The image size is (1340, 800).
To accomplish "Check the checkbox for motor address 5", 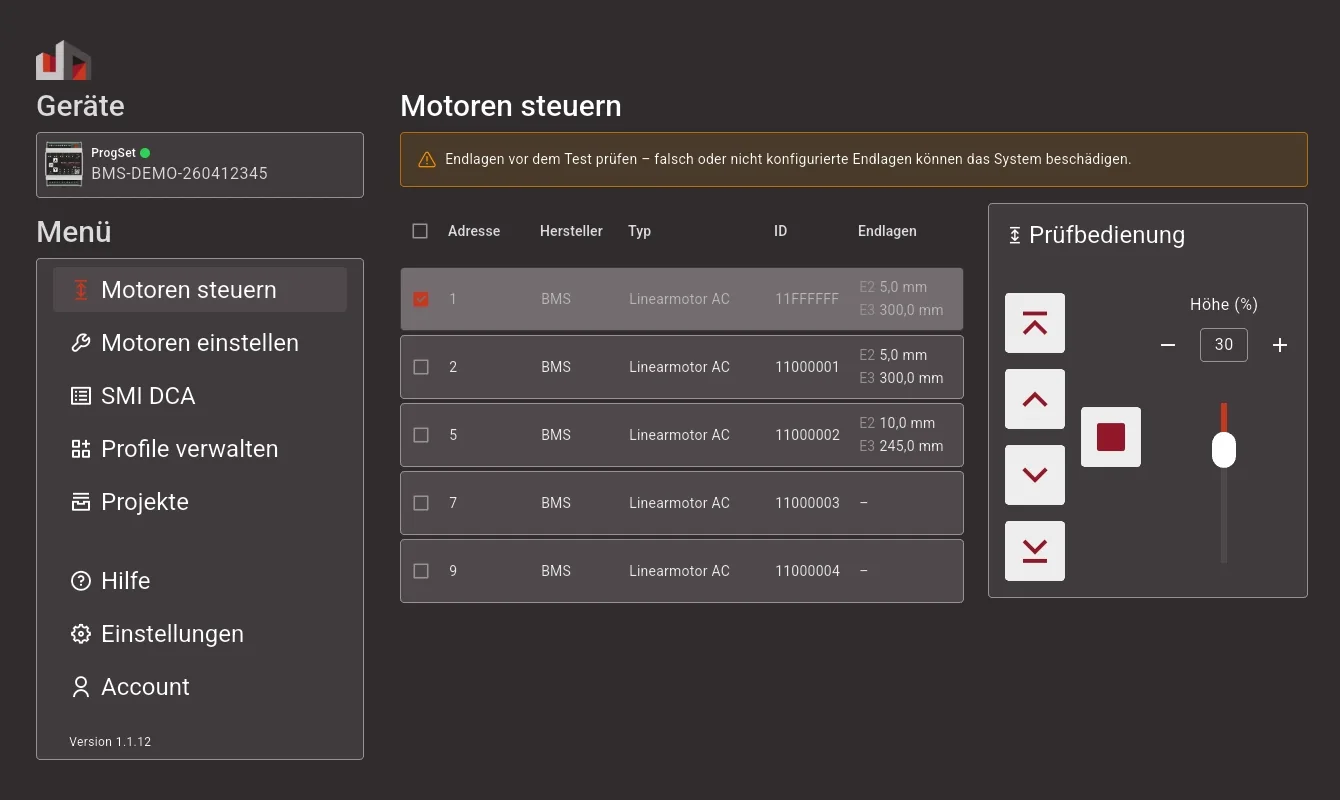I will (x=420, y=435).
